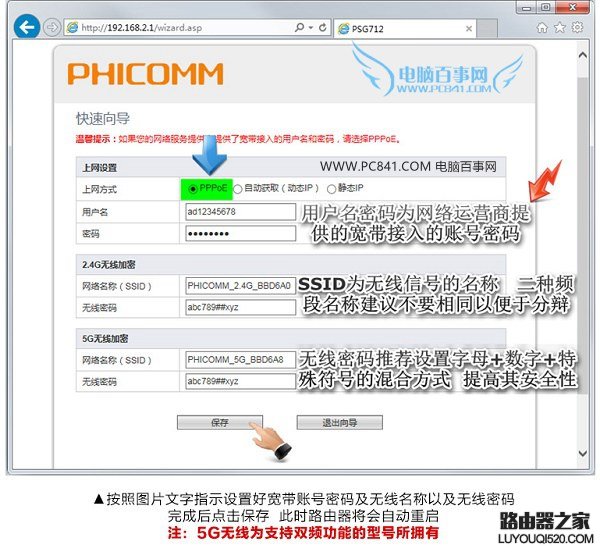Open the address bar dropdown arrow
600x552 pixels.
[311, 28]
